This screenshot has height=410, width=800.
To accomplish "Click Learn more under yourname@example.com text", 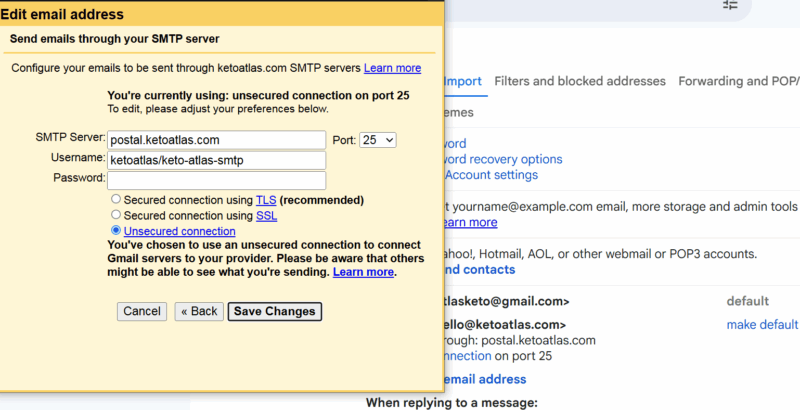I will (470, 222).
